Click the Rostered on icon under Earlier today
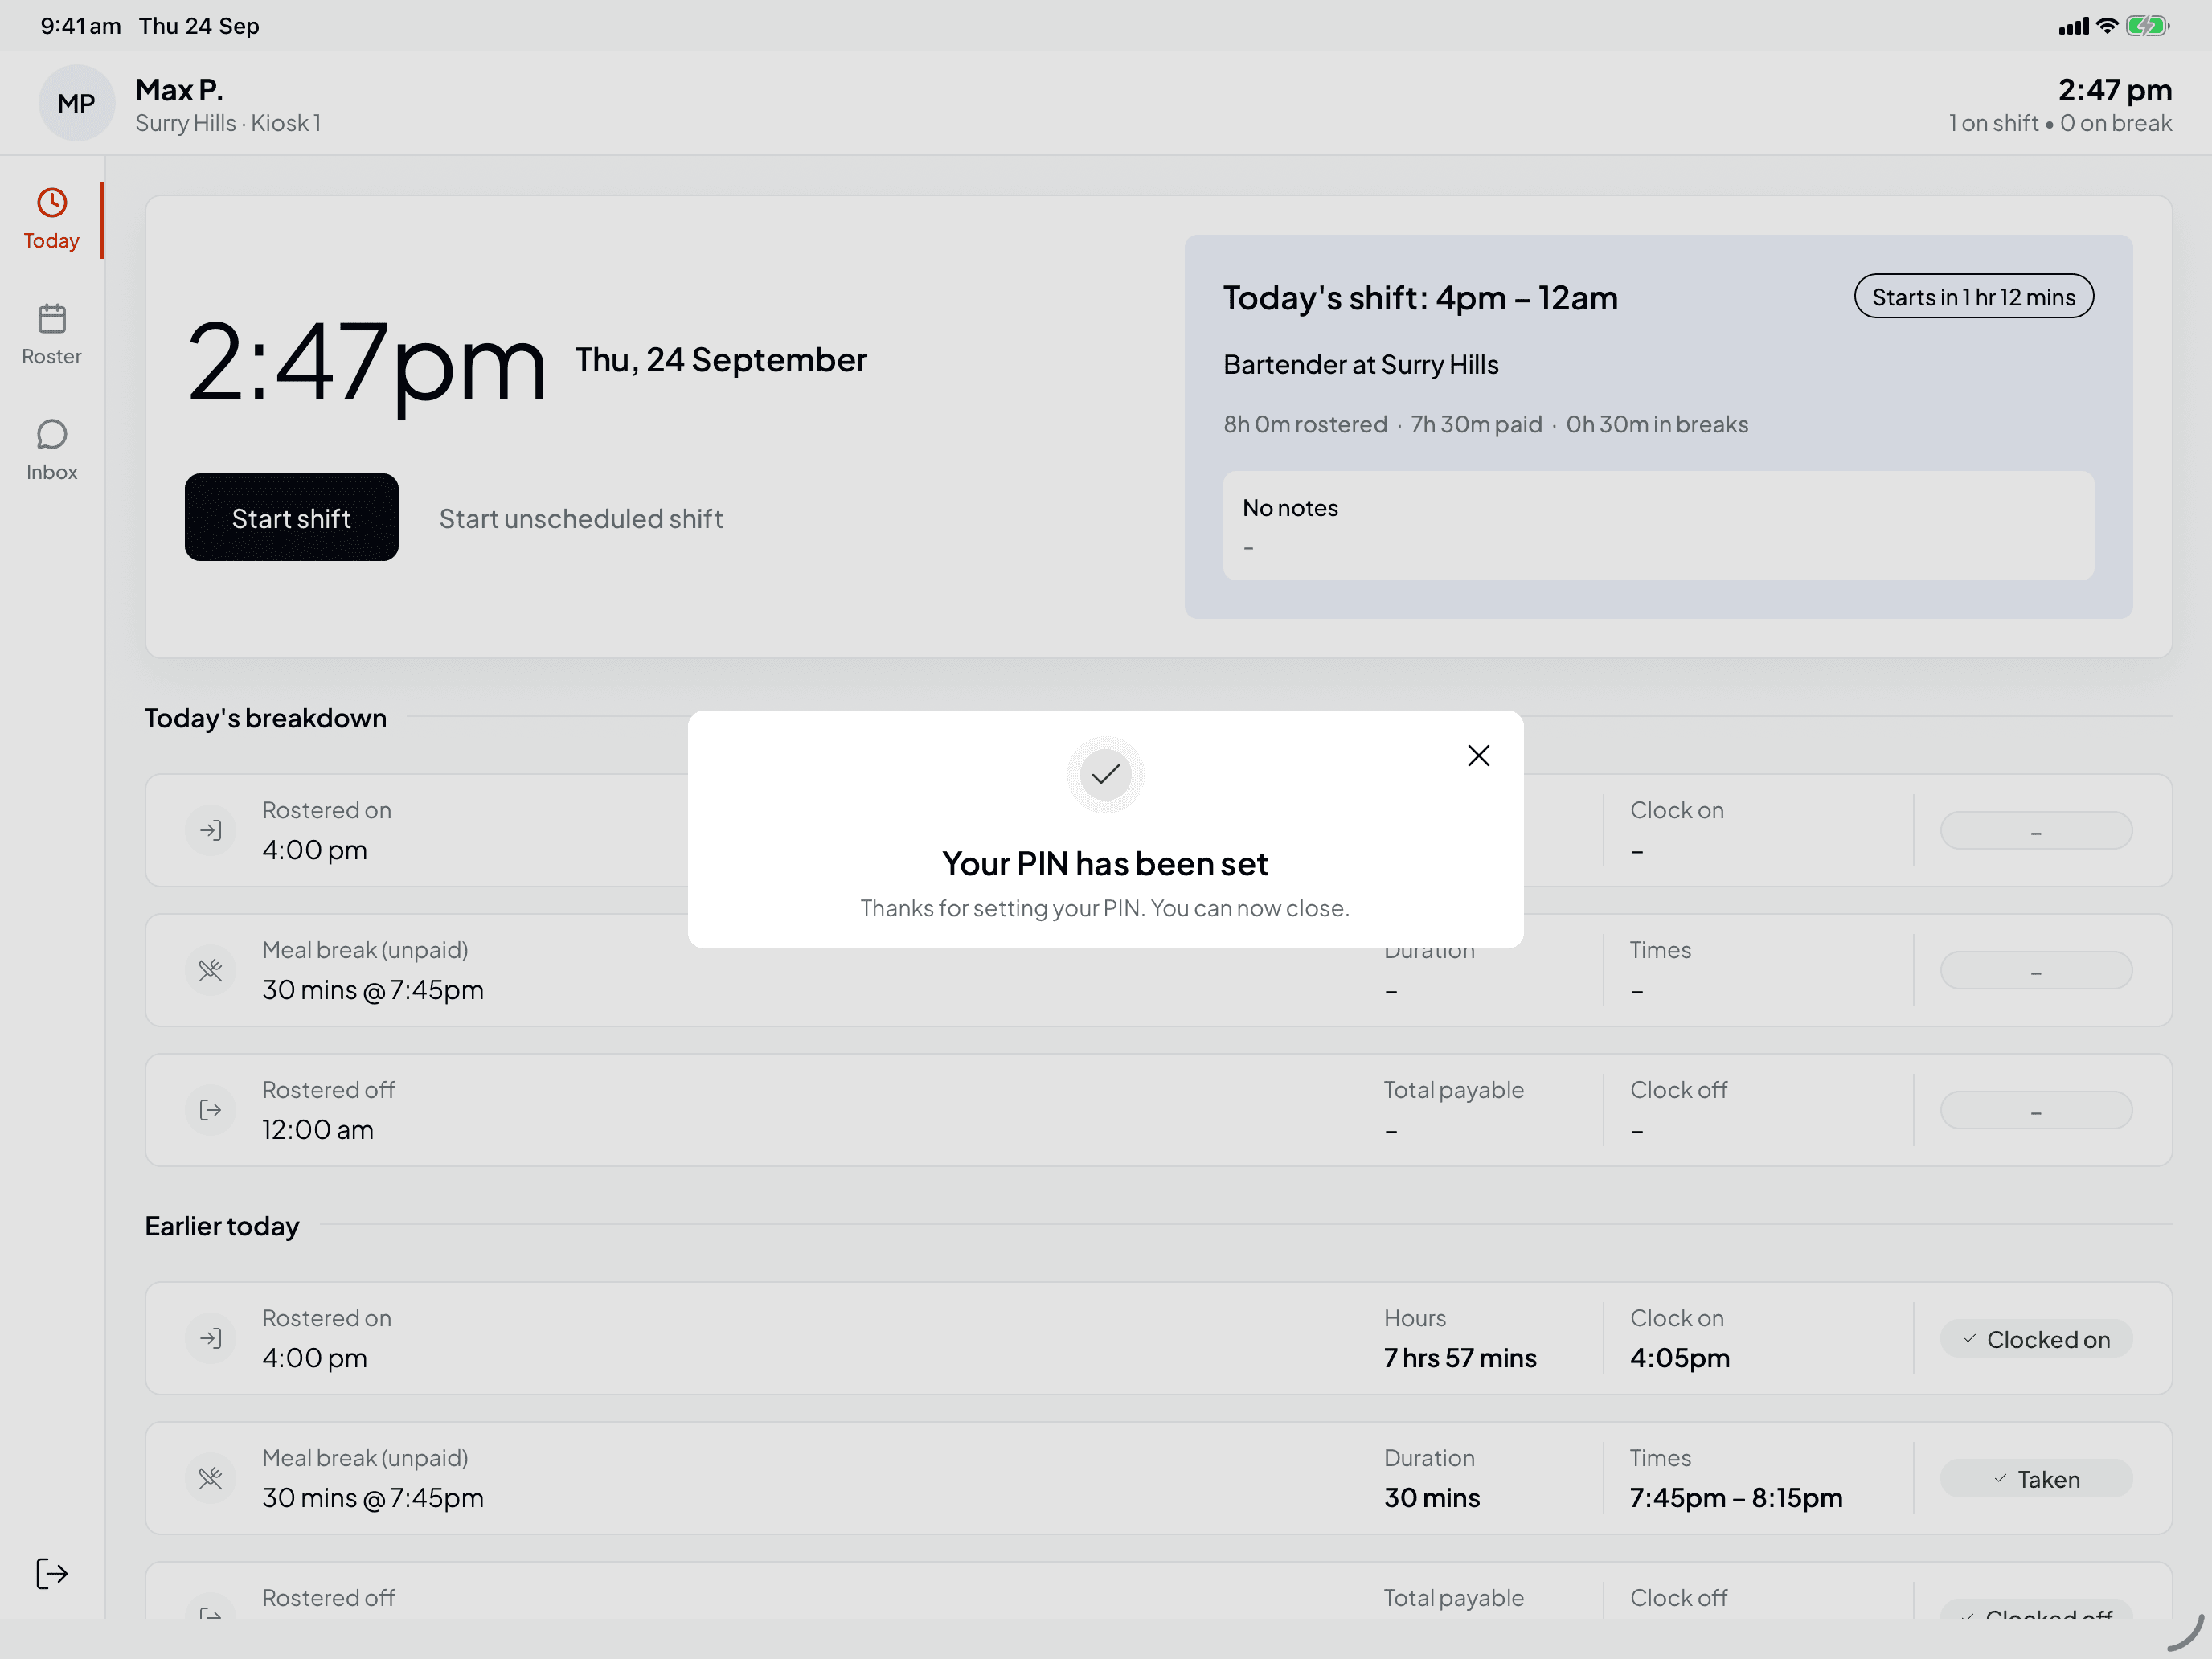This screenshot has width=2212, height=1659. click(210, 1338)
